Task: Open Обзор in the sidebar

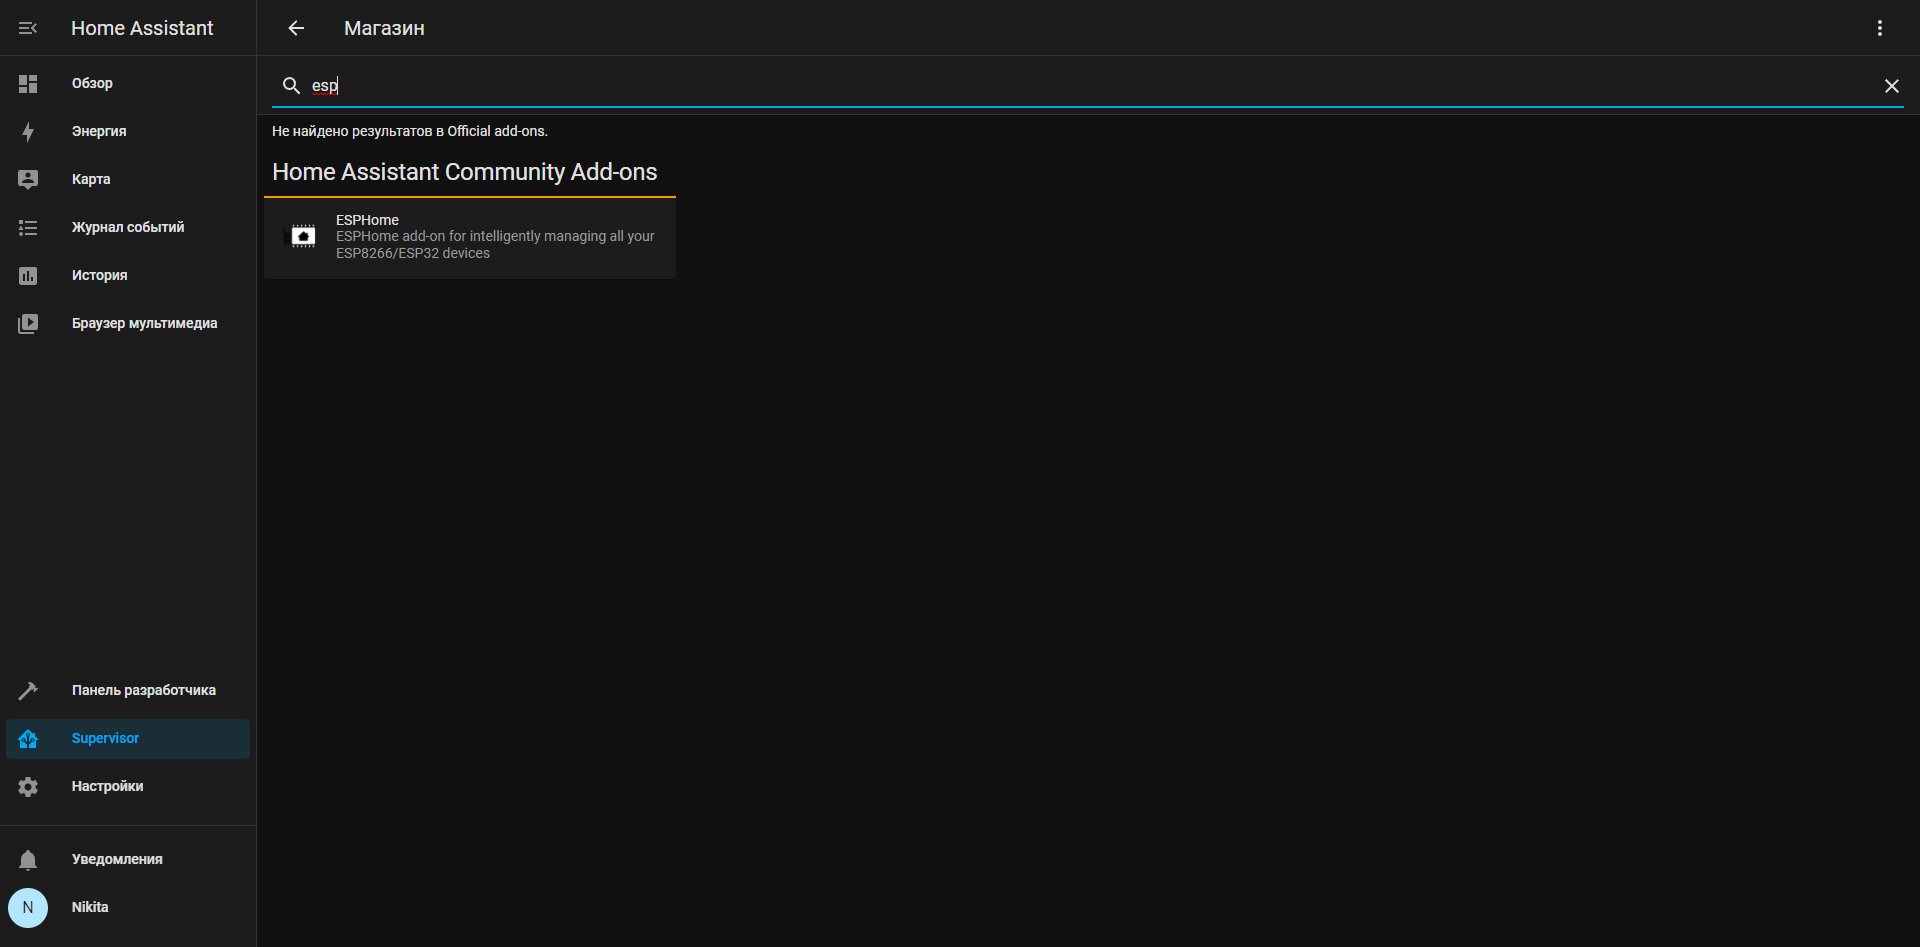Action: (x=128, y=84)
